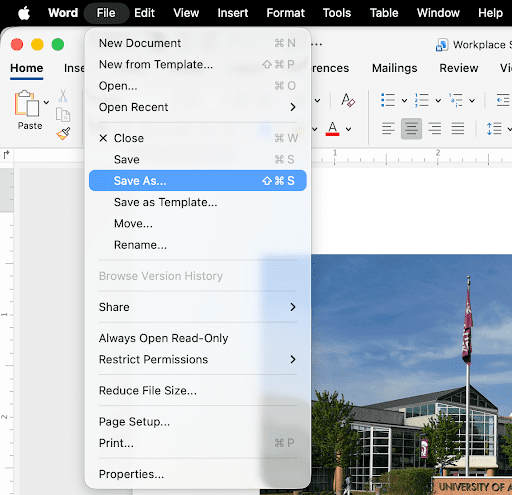The image size is (512, 495).
Task: Expand the Bullets dropdown arrow
Action: coord(404,100)
